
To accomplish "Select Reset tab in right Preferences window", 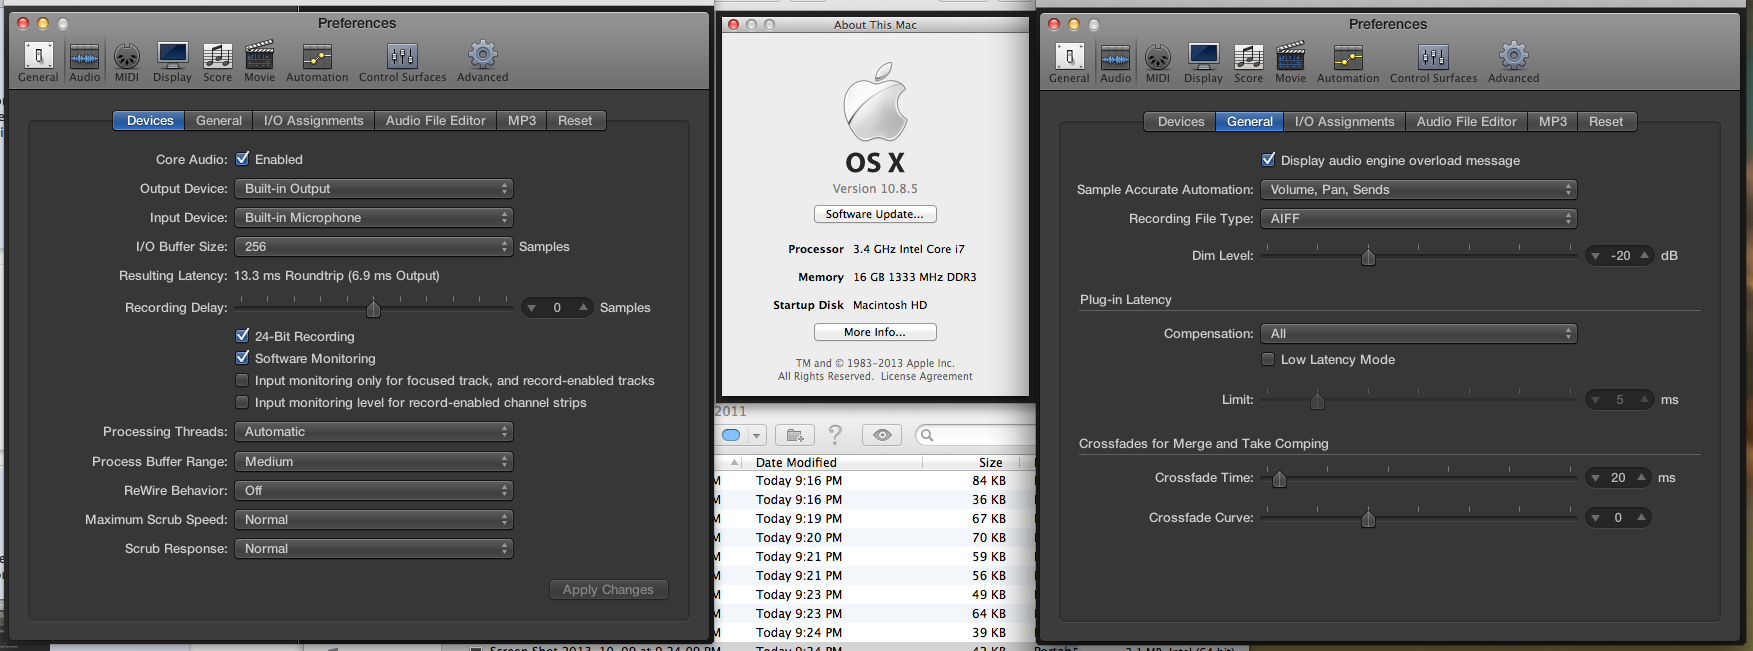I will pos(1606,121).
